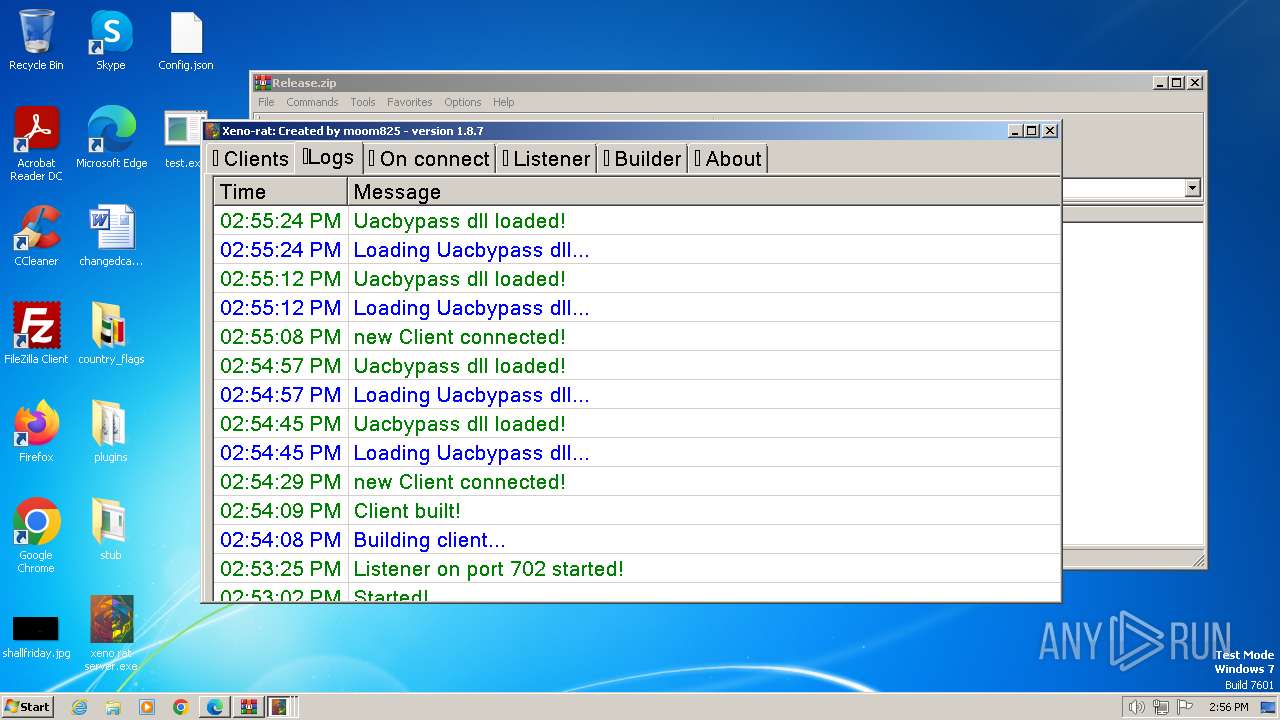Open WinRAR Options menu

[463, 102]
